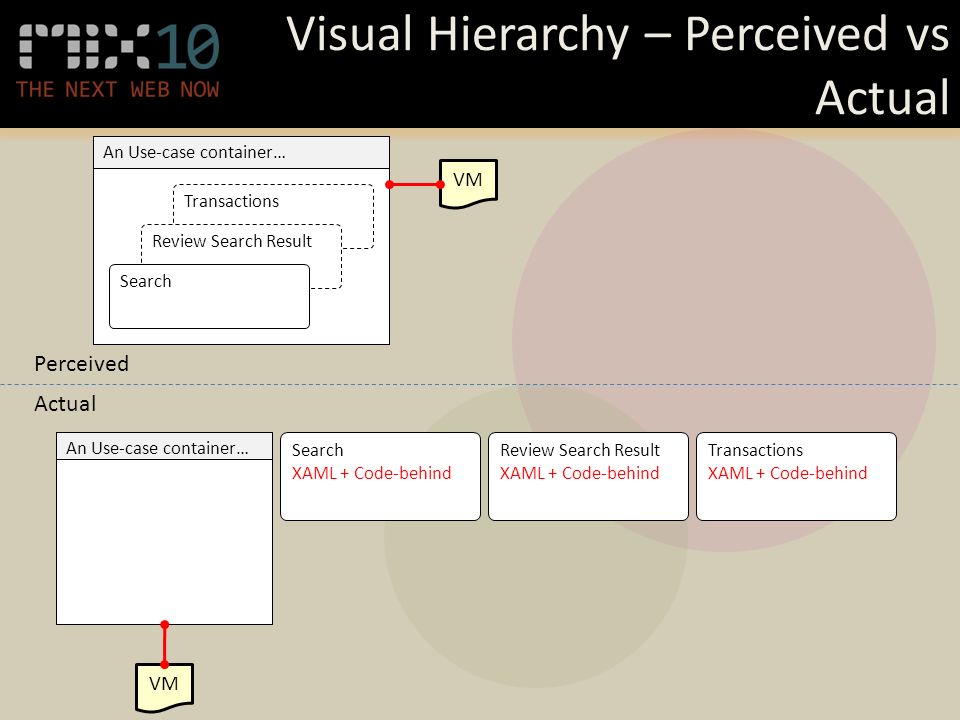Click the Actual 'An Use-case container…' header
The image size is (960, 720).
pyautogui.click(x=164, y=448)
